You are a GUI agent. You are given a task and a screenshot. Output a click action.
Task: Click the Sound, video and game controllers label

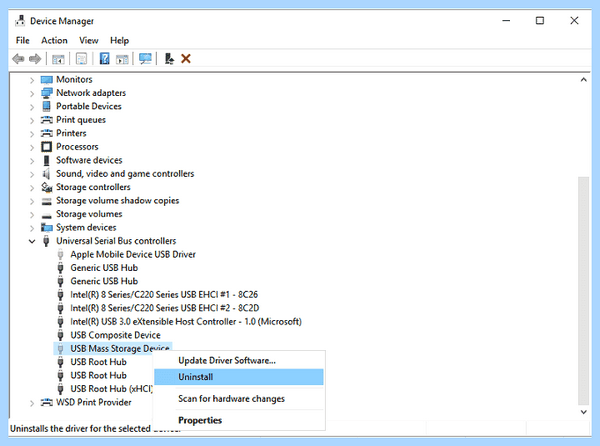pyautogui.click(x=125, y=174)
